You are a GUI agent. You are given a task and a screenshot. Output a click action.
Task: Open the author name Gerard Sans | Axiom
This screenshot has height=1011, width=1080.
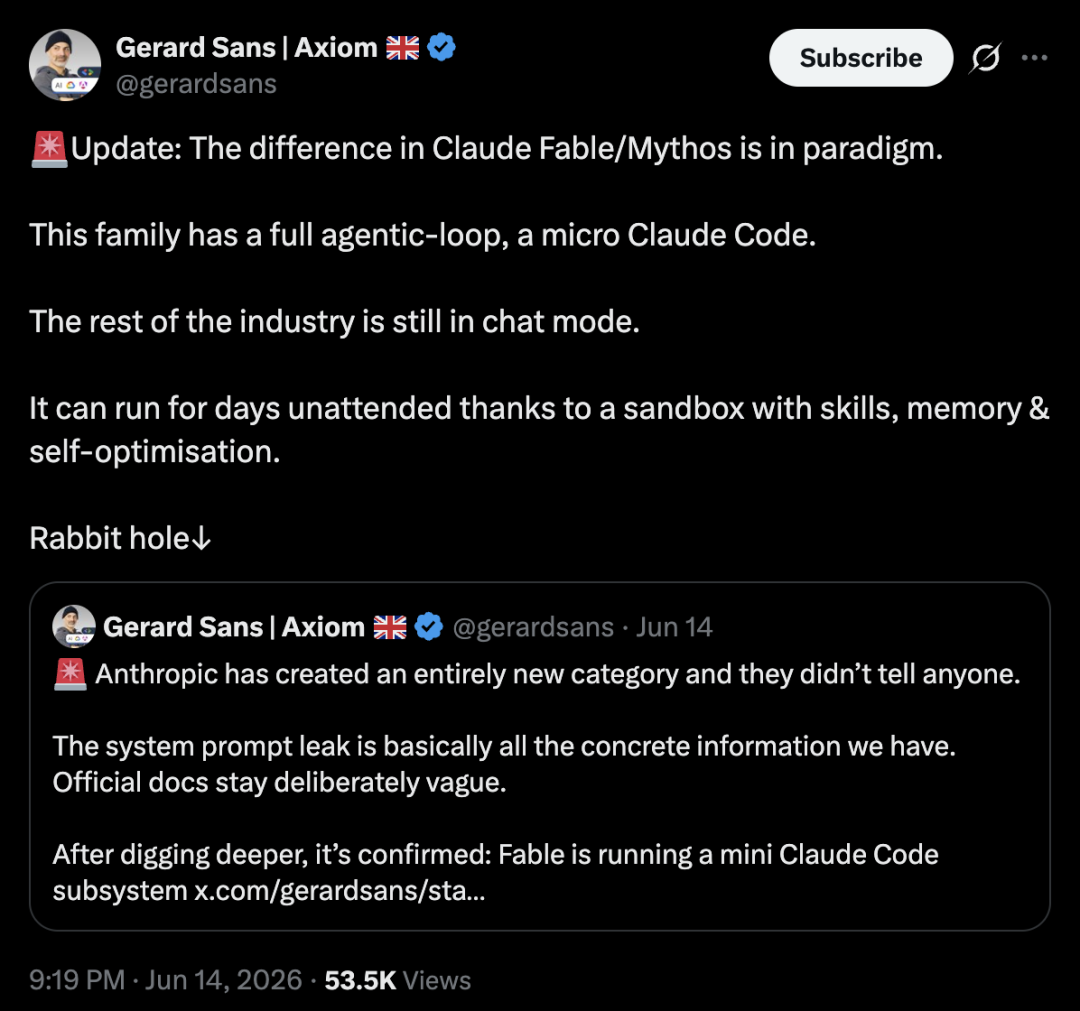tap(247, 48)
